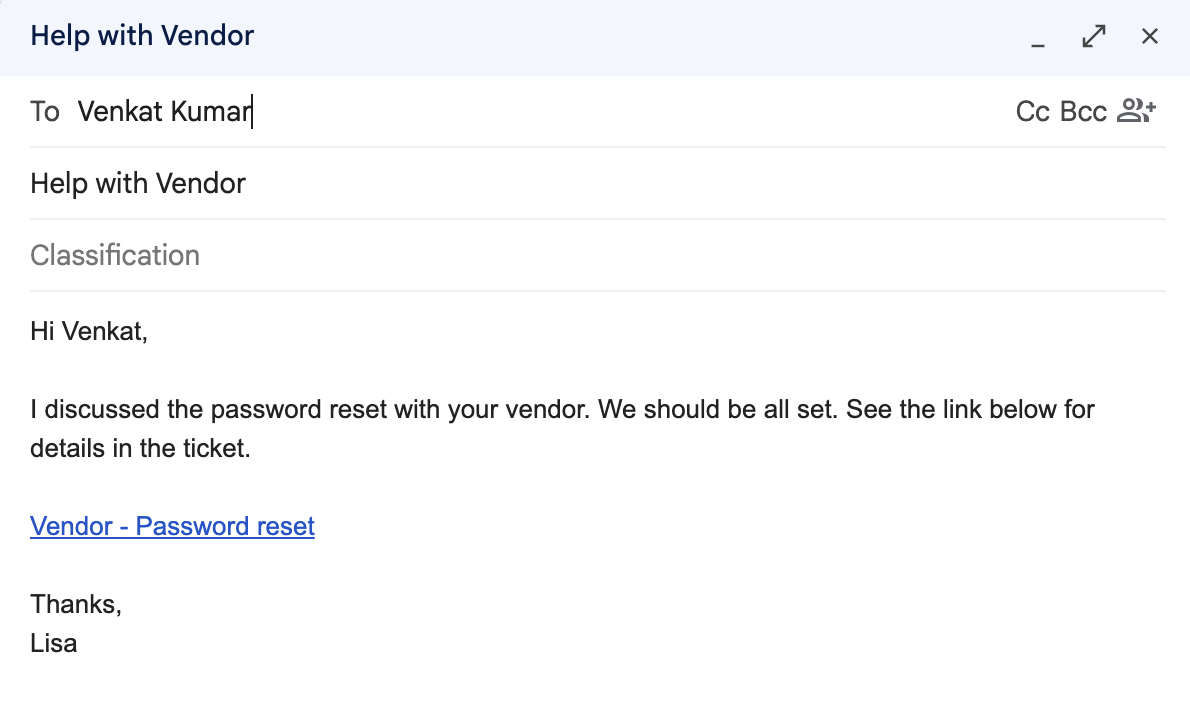Select the Venkat Kumar recipient
Image resolution: width=1190 pixels, height=704 pixels.
point(164,112)
